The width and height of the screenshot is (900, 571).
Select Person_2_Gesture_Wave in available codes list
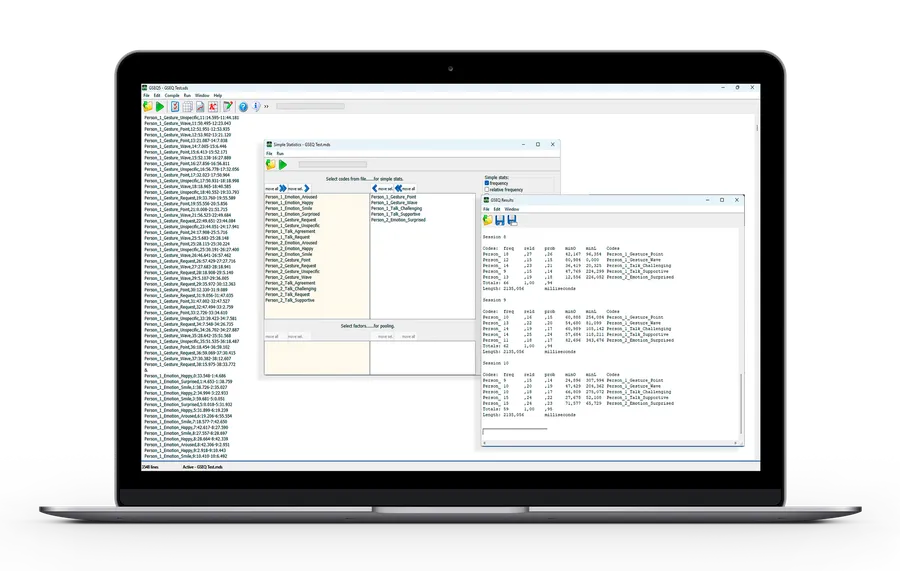(x=288, y=277)
